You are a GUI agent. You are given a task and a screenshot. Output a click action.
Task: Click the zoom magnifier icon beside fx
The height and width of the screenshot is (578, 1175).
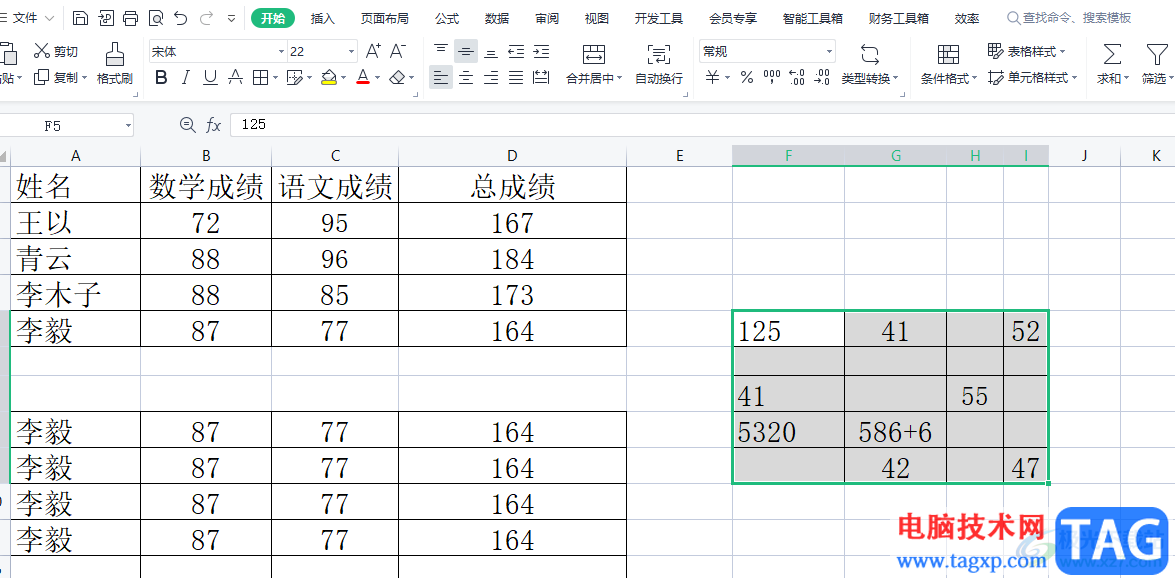pyautogui.click(x=187, y=124)
